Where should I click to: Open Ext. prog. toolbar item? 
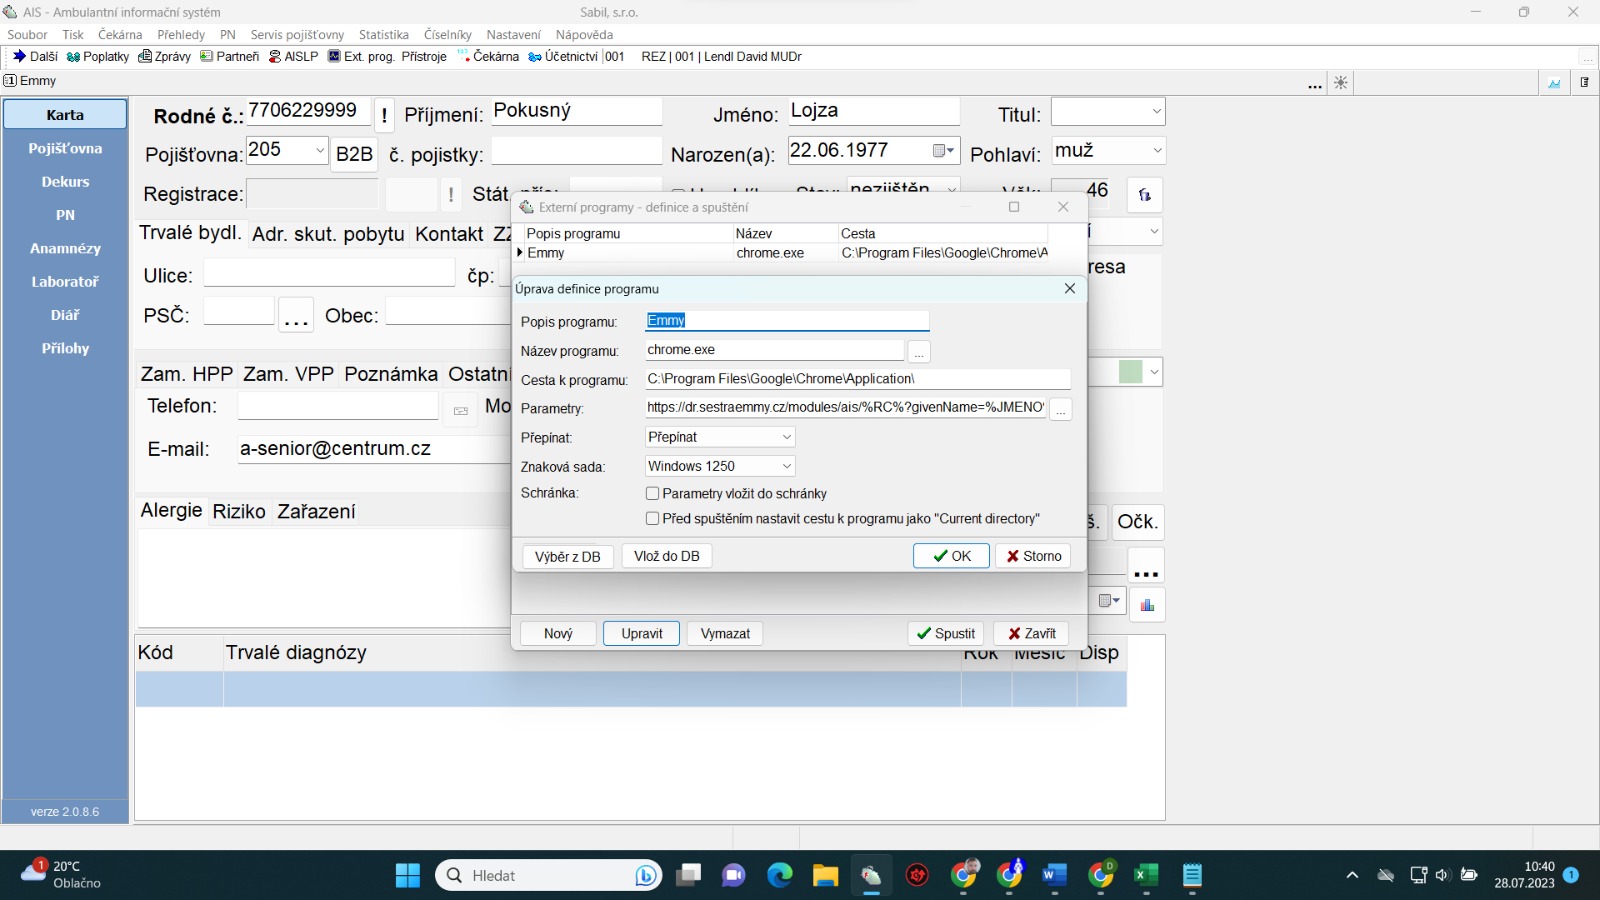point(361,57)
